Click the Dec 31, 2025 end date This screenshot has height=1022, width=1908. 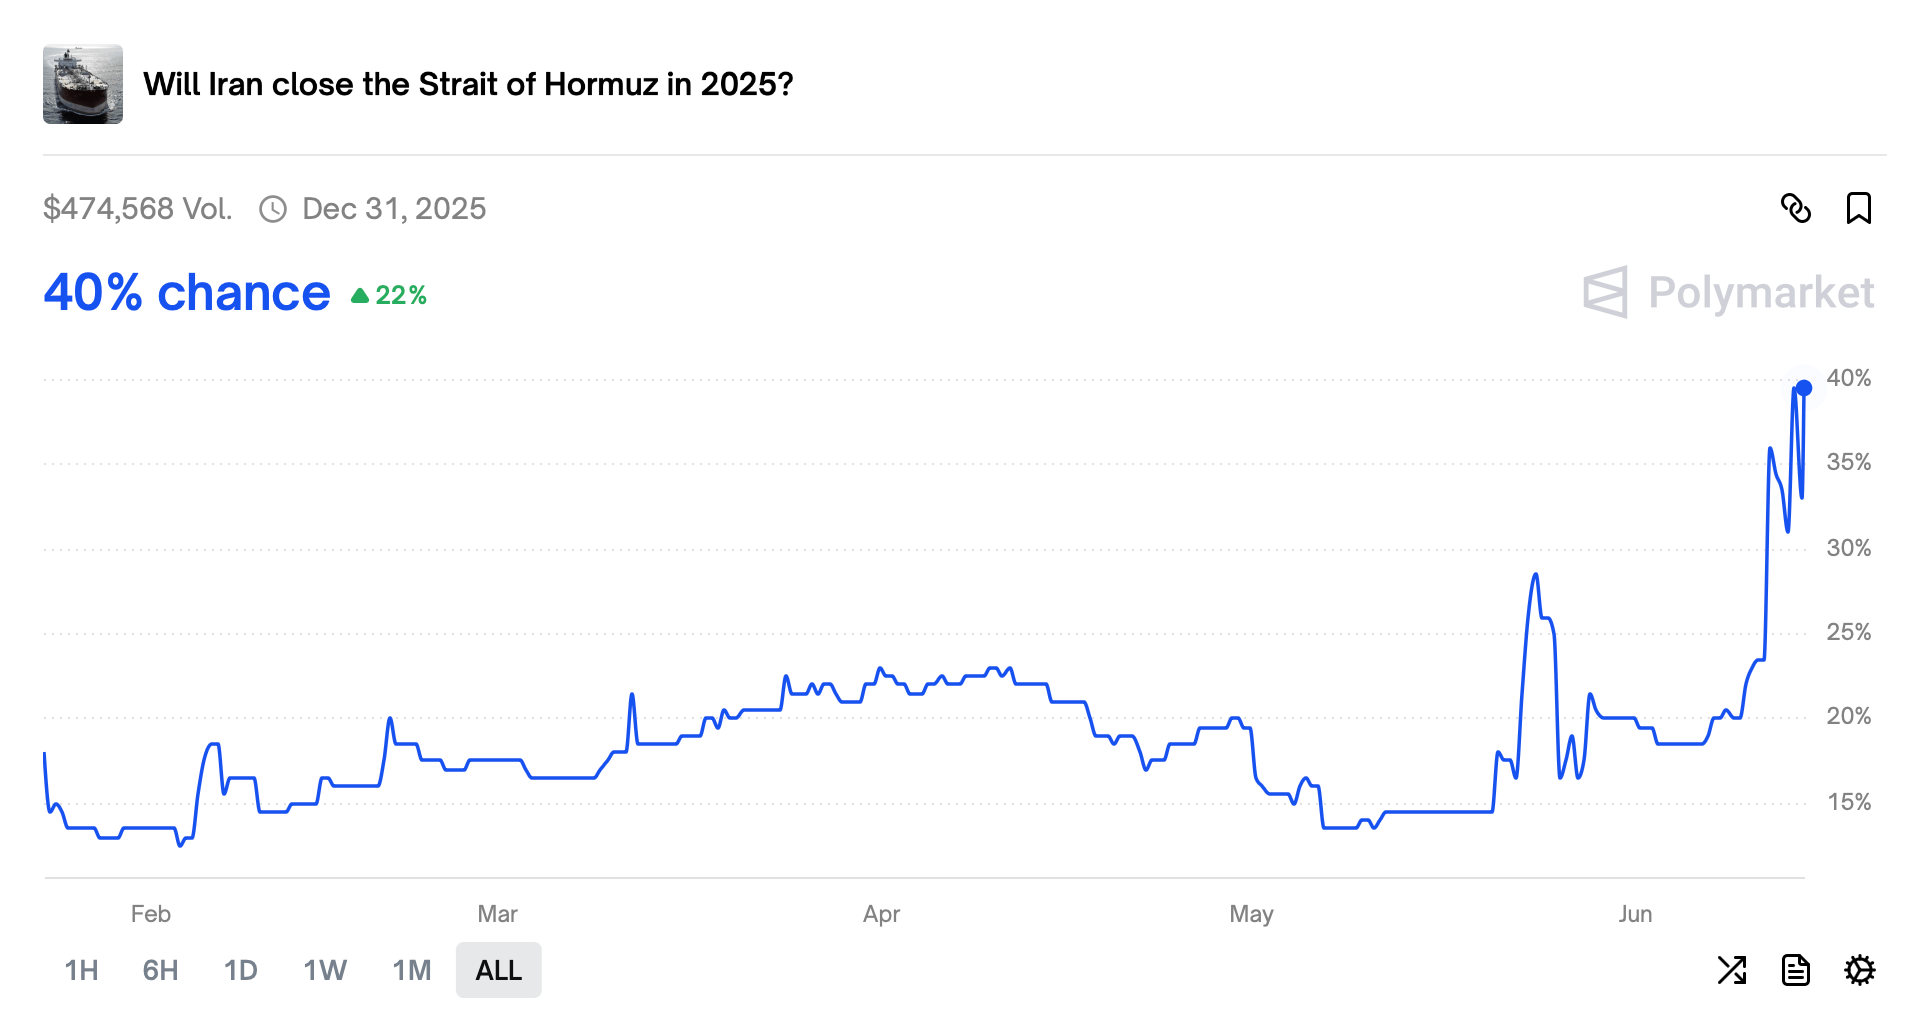(394, 209)
